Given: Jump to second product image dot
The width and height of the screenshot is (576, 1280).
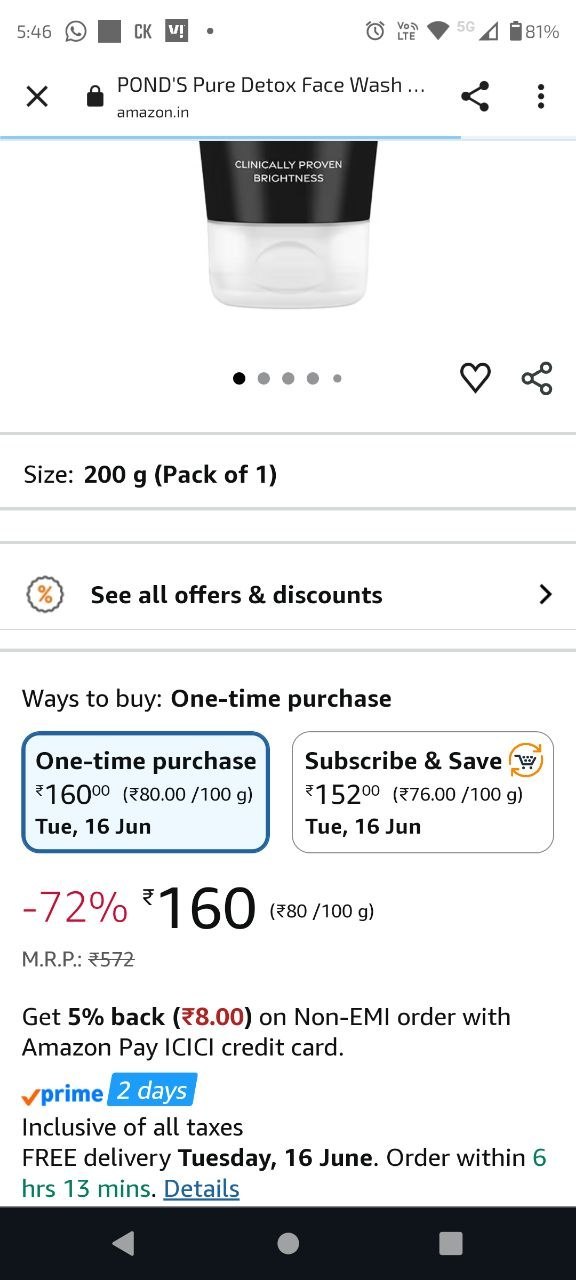Looking at the screenshot, I should tap(264, 378).
